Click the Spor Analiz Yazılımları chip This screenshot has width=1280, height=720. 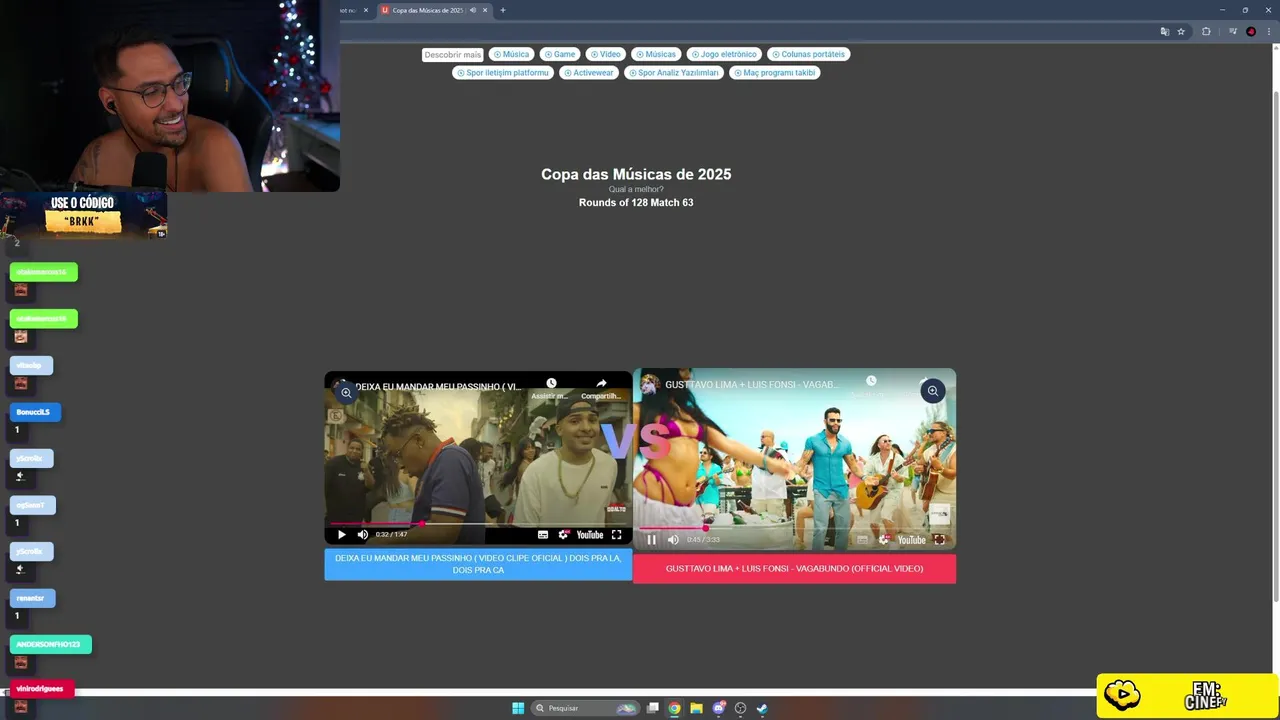(673, 73)
